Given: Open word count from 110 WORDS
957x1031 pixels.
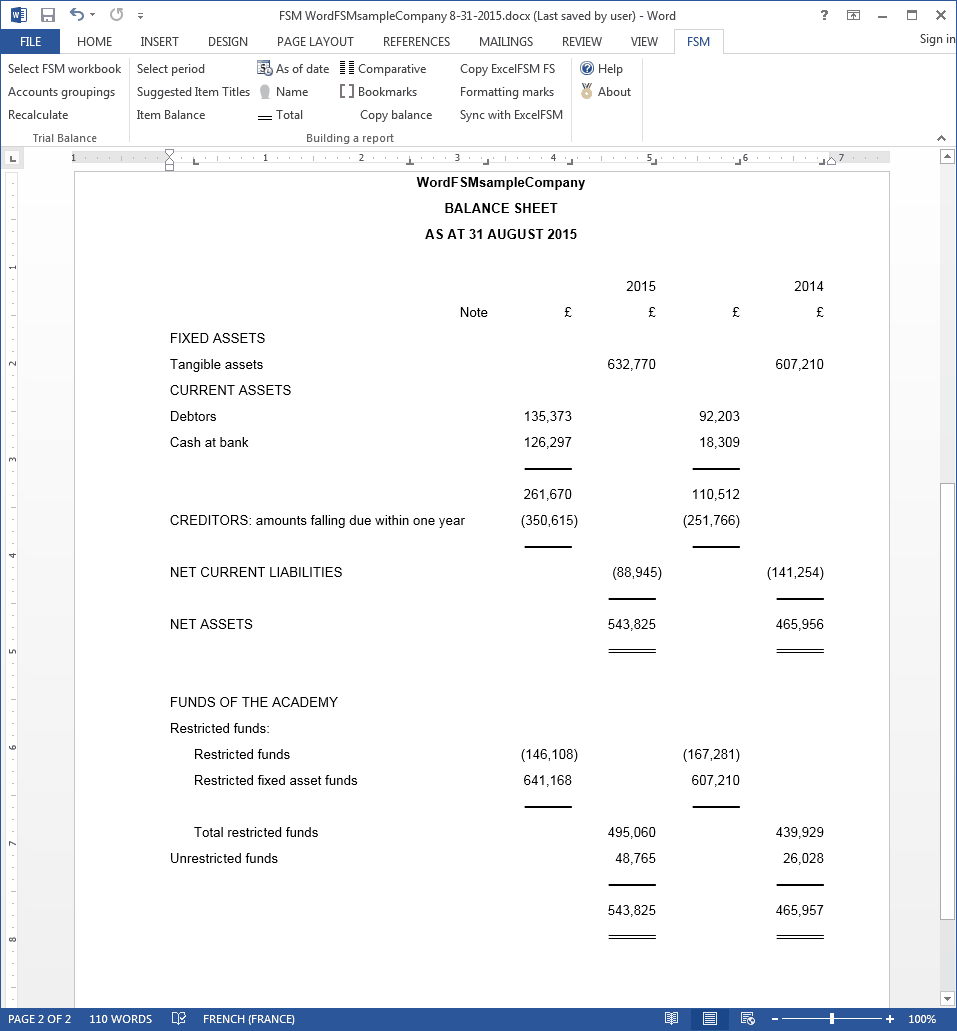Looking at the screenshot, I should point(120,1019).
